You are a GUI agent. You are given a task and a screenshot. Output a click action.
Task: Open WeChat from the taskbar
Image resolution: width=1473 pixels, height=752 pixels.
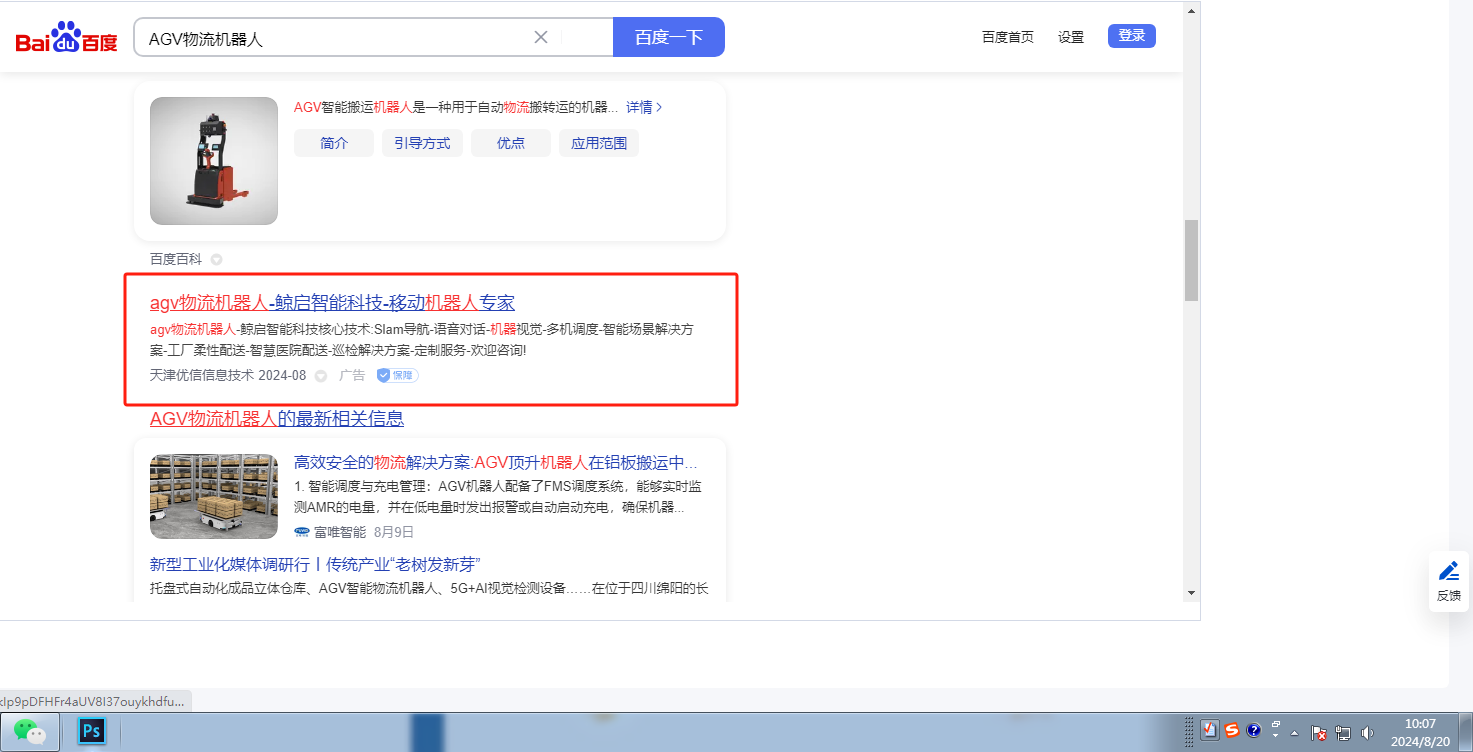coord(30,732)
